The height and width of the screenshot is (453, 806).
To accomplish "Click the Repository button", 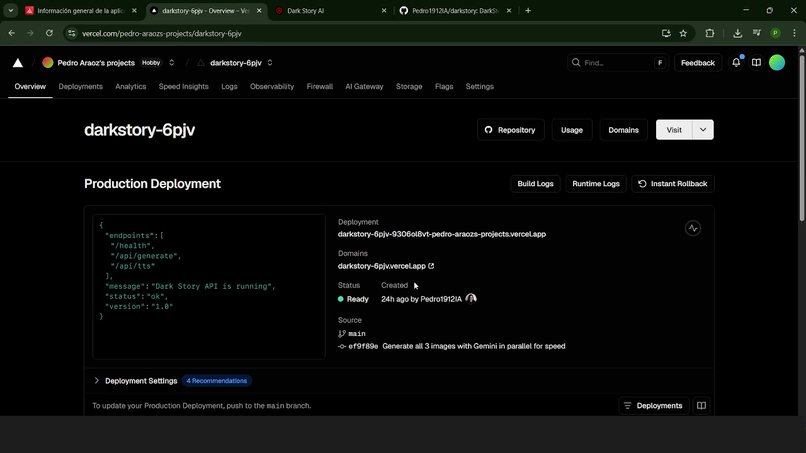I will coord(510,130).
